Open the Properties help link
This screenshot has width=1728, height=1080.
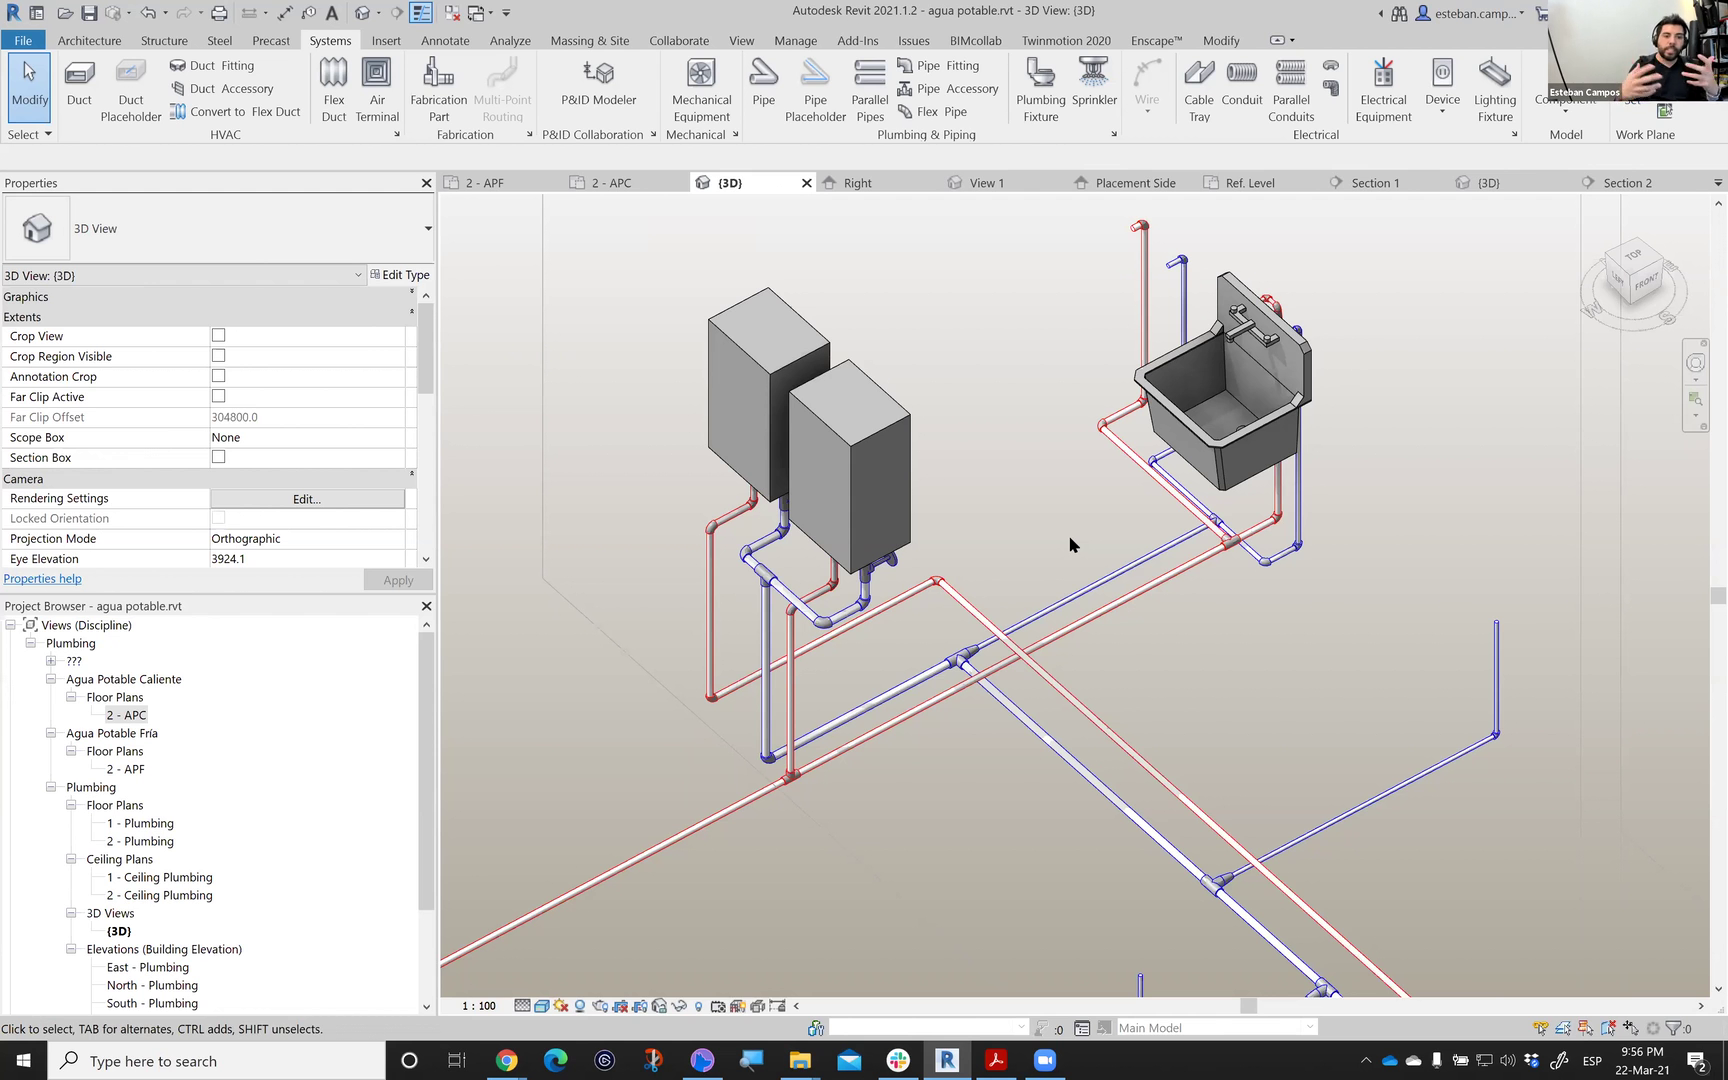(43, 579)
